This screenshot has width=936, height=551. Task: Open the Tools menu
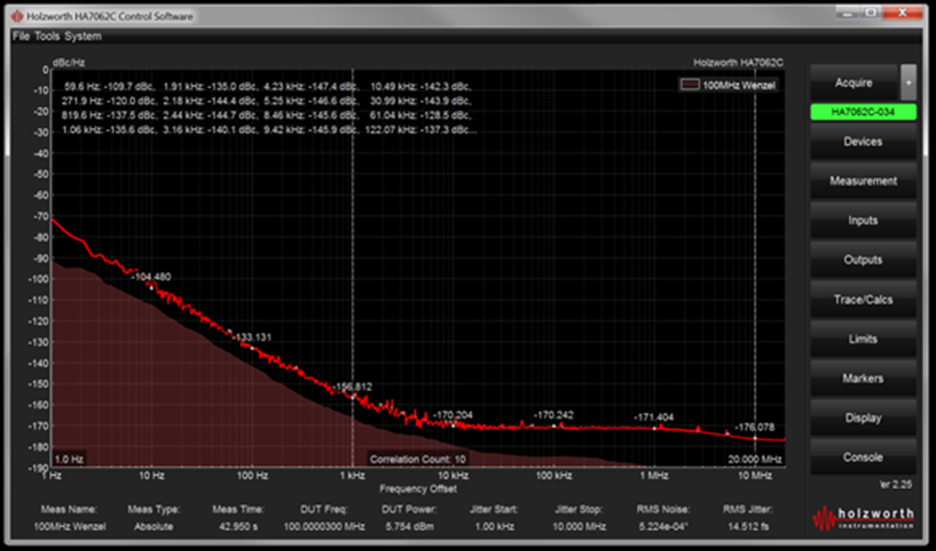pos(47,36)
